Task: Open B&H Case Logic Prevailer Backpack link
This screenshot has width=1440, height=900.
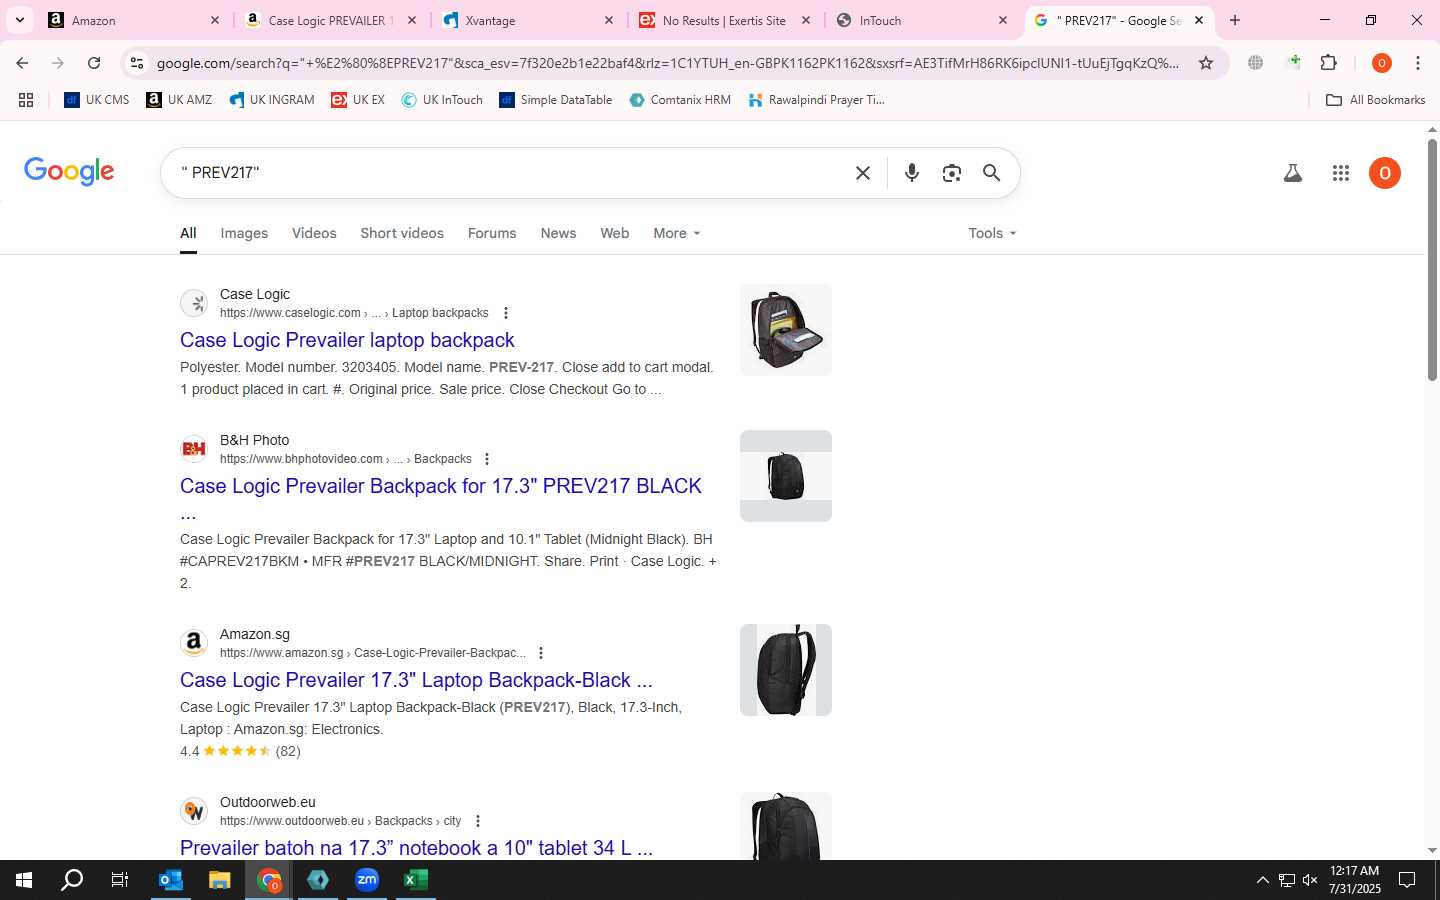Action: pyautogui.click(x=441, y=486)
